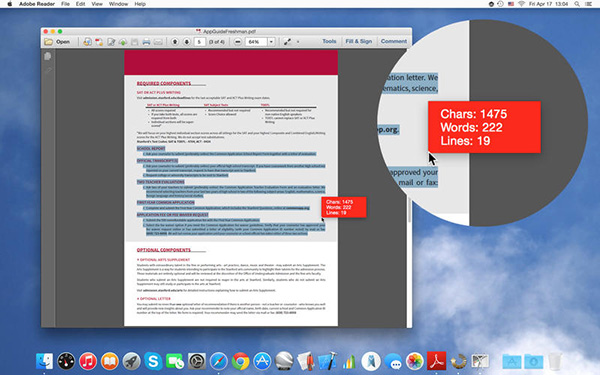The height and width of the screenshot is (375, 600).
Task: Click the OPTIONAL COMPONENTS heading
Action: click(x=164, y=250)
